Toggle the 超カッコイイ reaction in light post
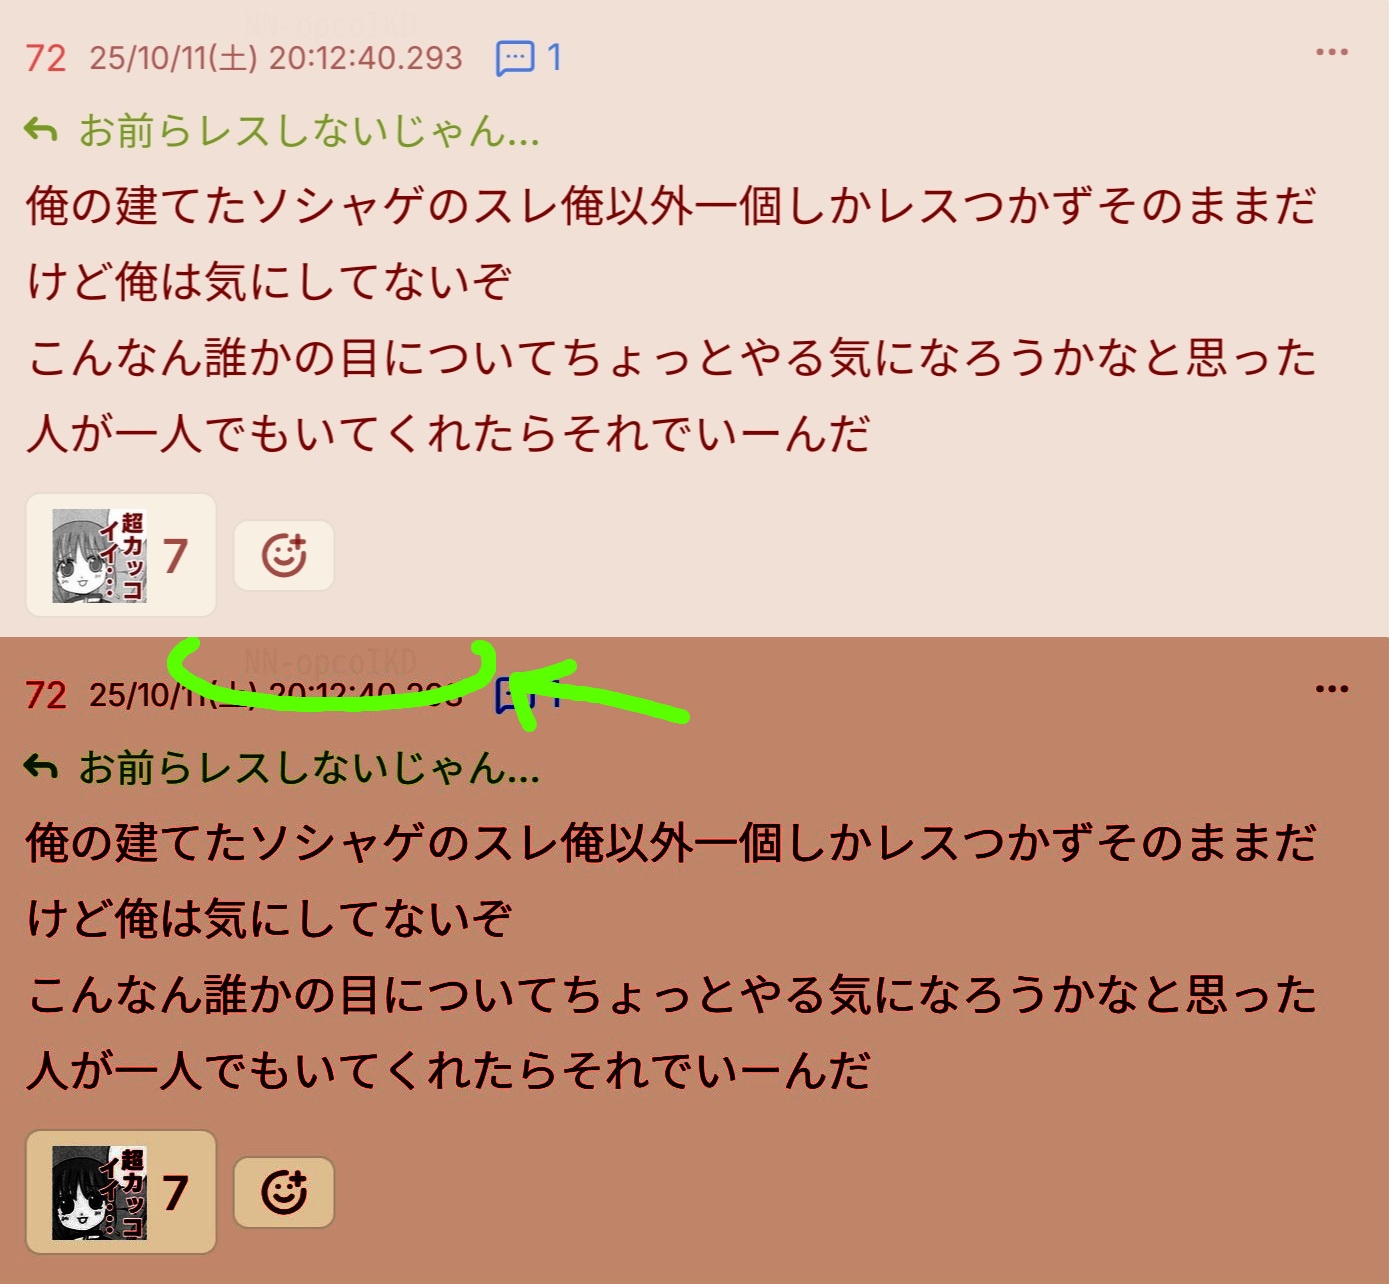Viewport: 1389px width, 1284px height. click(x=121, y=555)
